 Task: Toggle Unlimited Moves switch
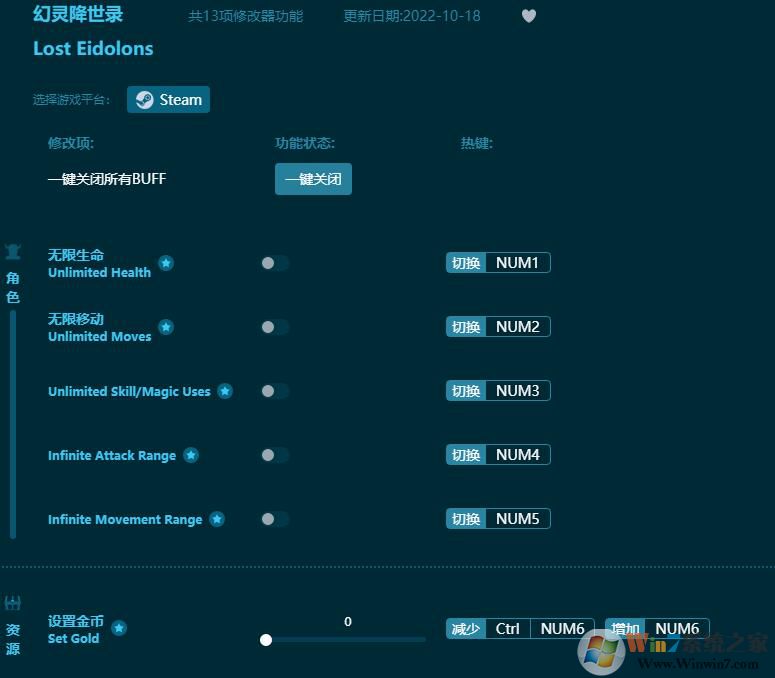coord(275,327)
